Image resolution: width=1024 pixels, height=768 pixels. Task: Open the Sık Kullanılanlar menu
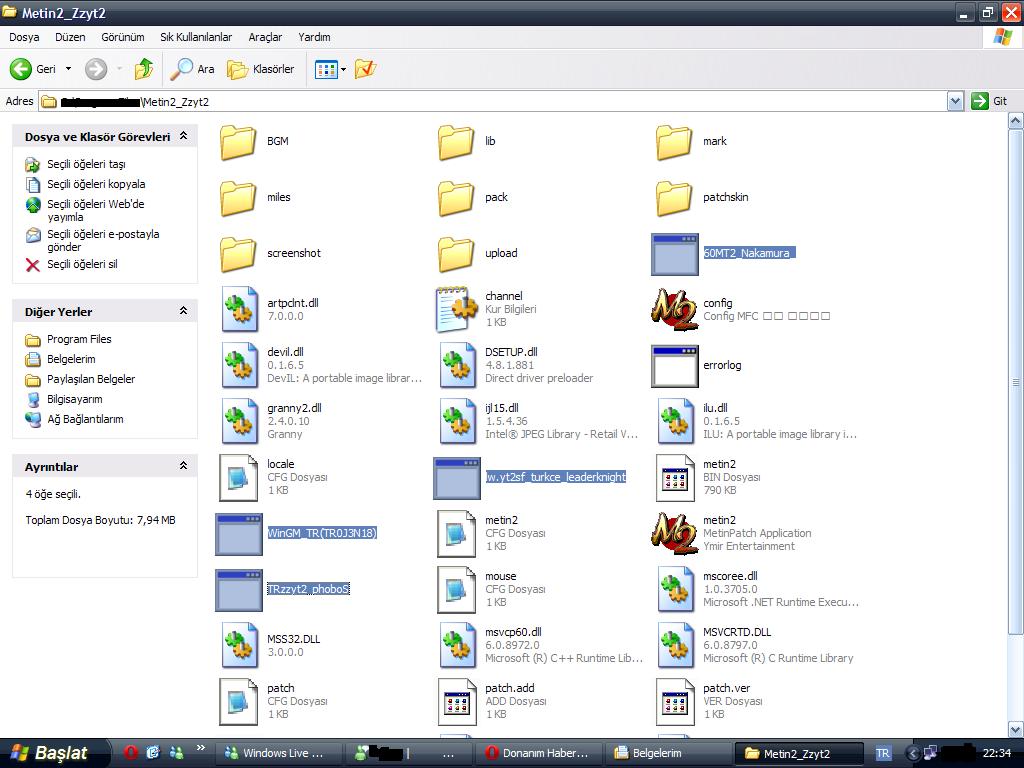tap(196, 37)
